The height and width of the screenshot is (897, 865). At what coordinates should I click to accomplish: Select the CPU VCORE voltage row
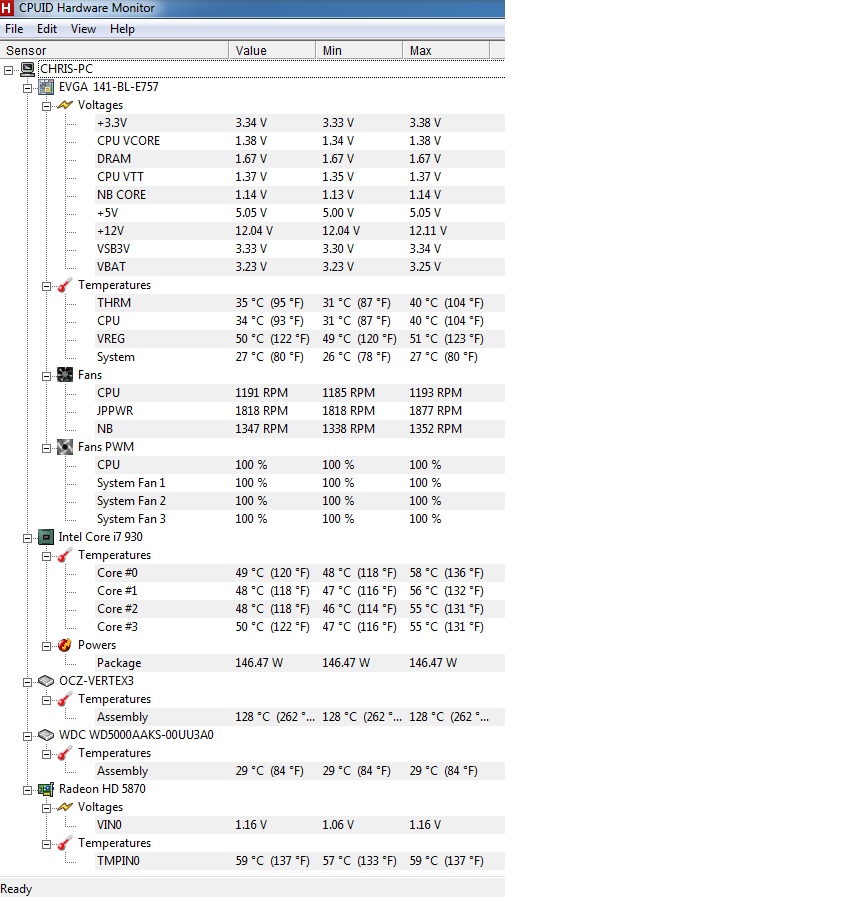coord(300,141)
